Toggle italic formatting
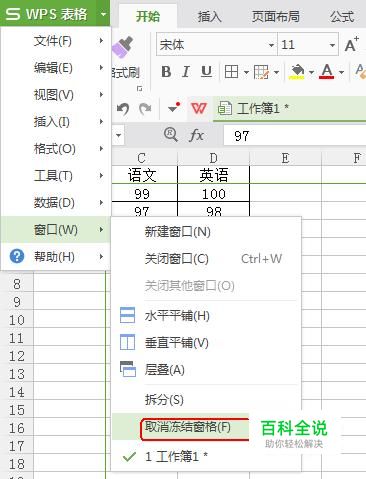366x479 pixels. coord(186,71)
